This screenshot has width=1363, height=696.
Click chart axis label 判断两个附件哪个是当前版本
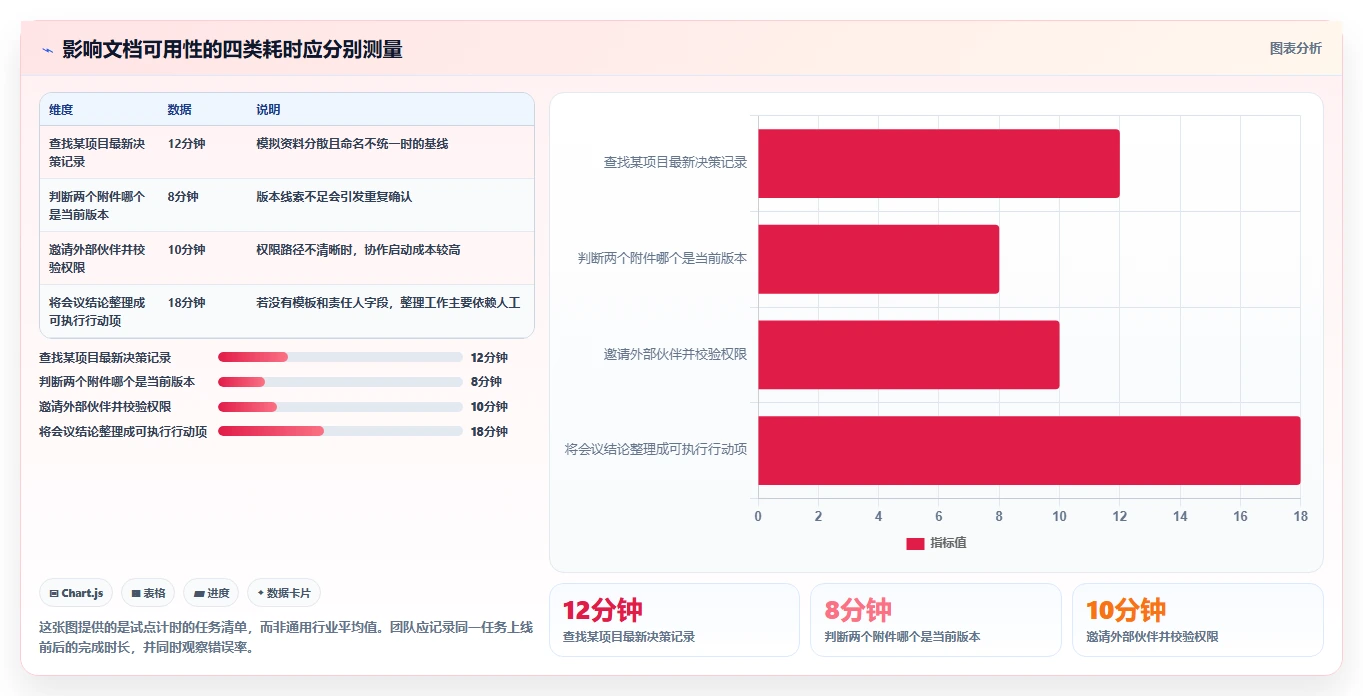tap(662, 258)
